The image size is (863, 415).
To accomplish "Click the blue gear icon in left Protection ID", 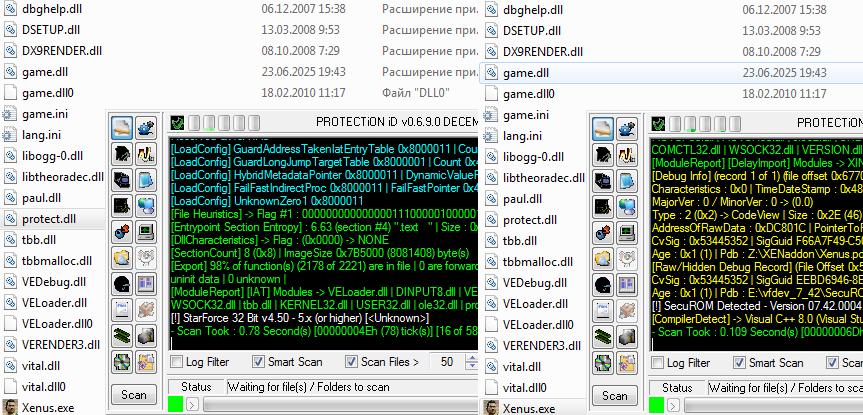I will click(x=146, y=128).
